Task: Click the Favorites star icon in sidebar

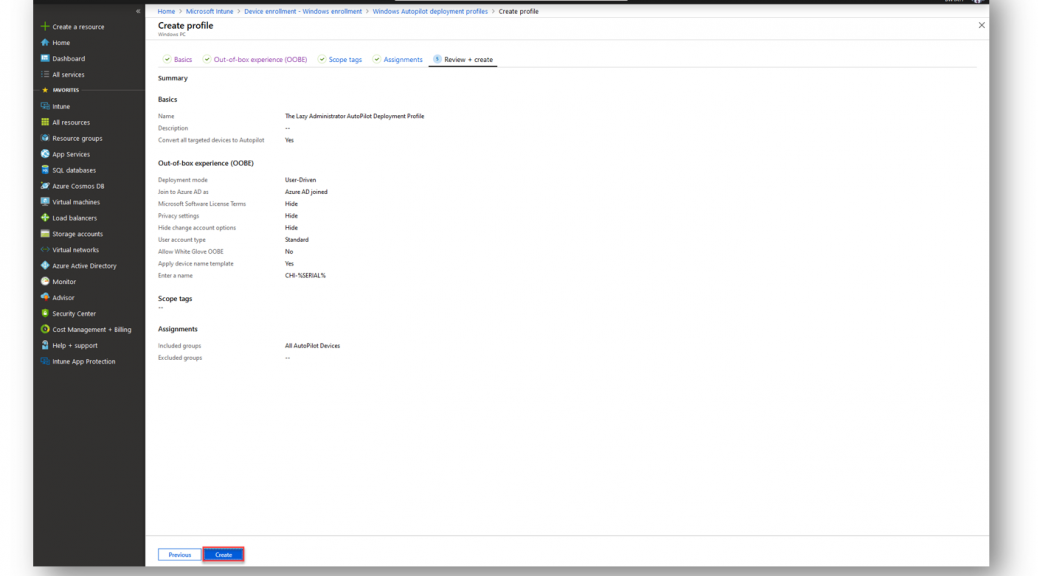Action: 45,90
